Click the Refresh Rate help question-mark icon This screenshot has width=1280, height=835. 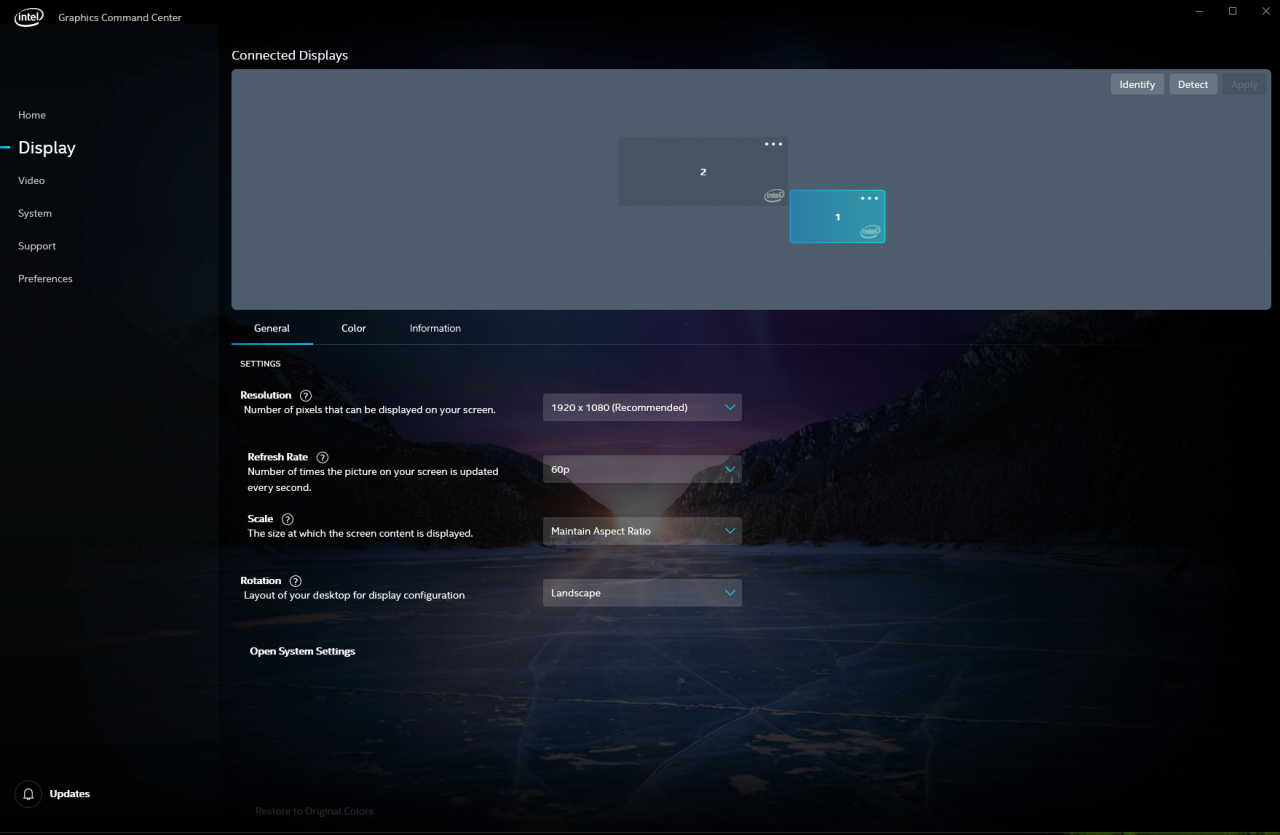pos(322,457)
